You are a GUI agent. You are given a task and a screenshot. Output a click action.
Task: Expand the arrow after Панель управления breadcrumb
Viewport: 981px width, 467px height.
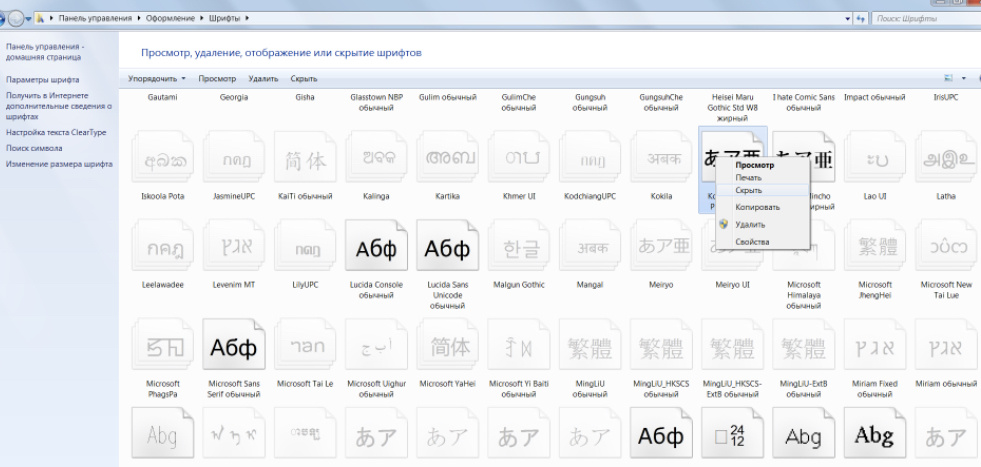pos(139,18)
